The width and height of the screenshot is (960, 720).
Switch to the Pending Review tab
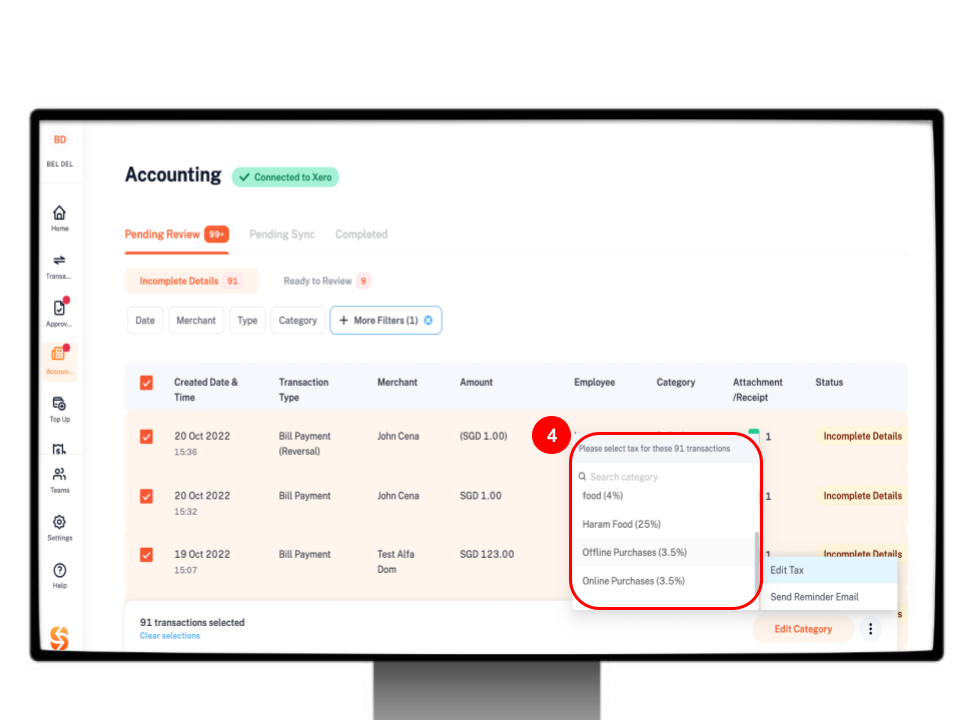pyautogui.click(x=176, y=234)
